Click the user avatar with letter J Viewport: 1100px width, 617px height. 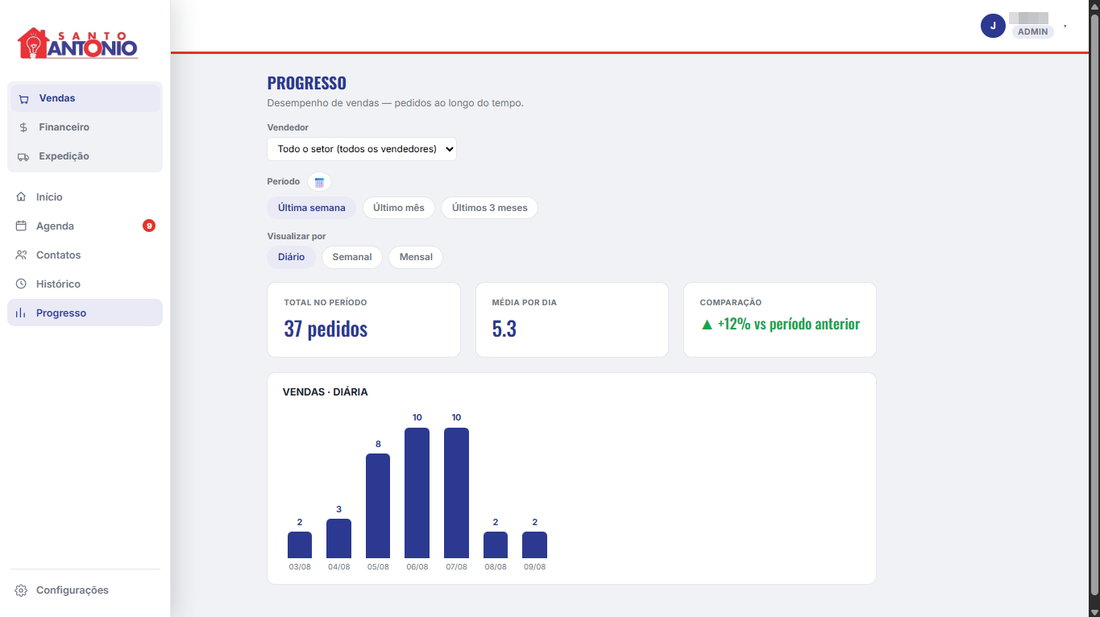pos(993,26)
